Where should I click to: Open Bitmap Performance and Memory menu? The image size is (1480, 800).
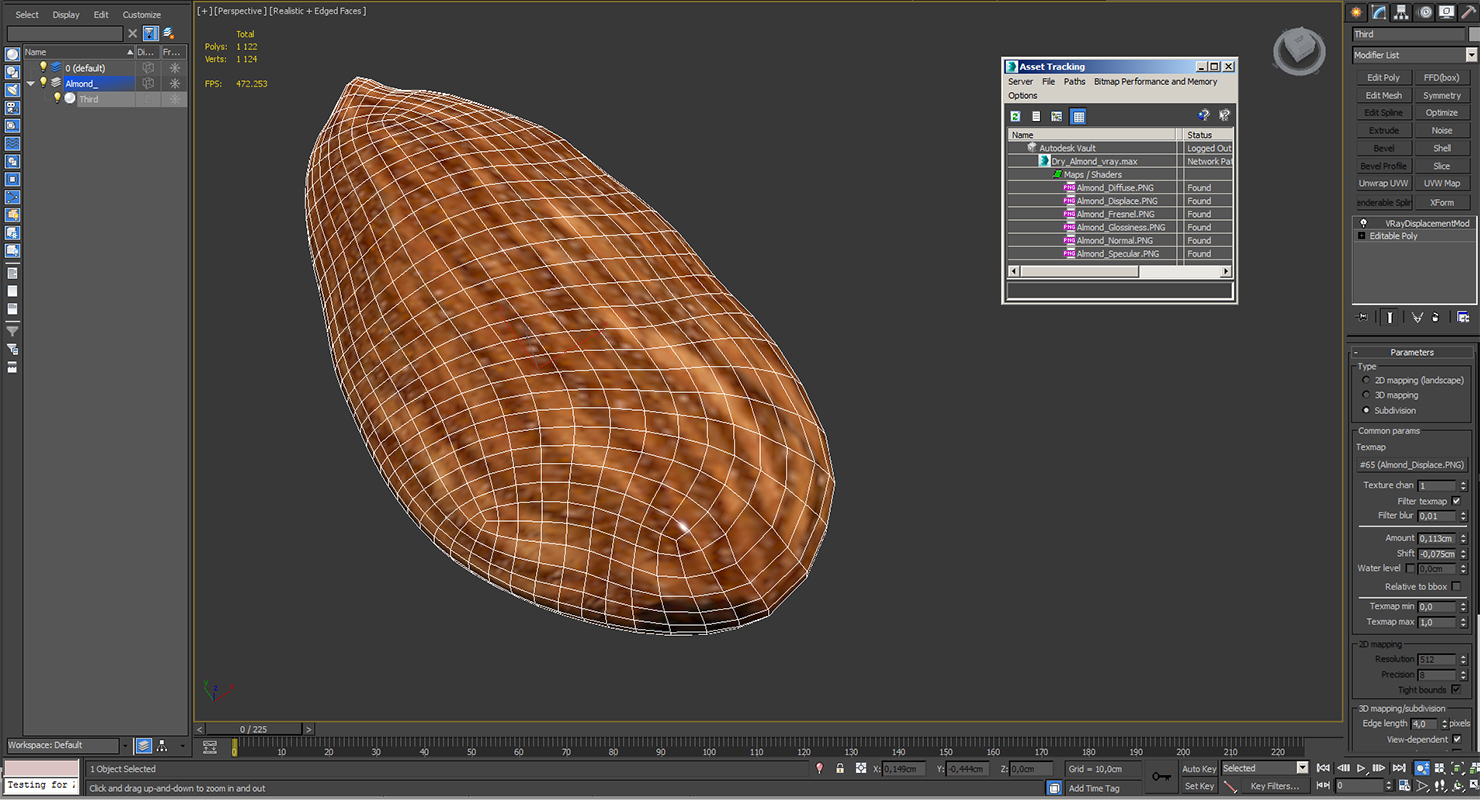(1155, 82)
